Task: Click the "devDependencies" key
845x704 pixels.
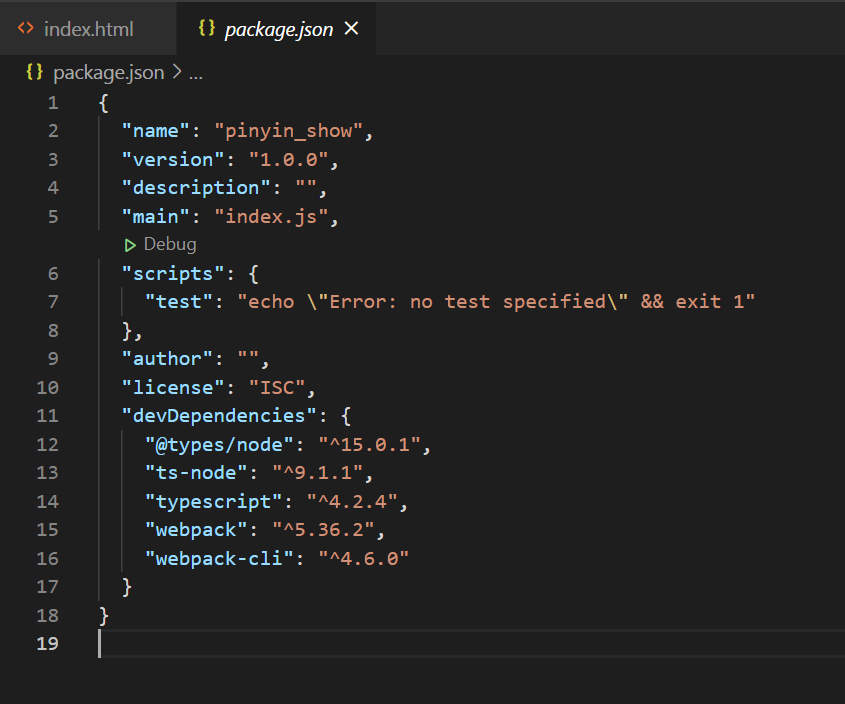Action: point(219,416)
